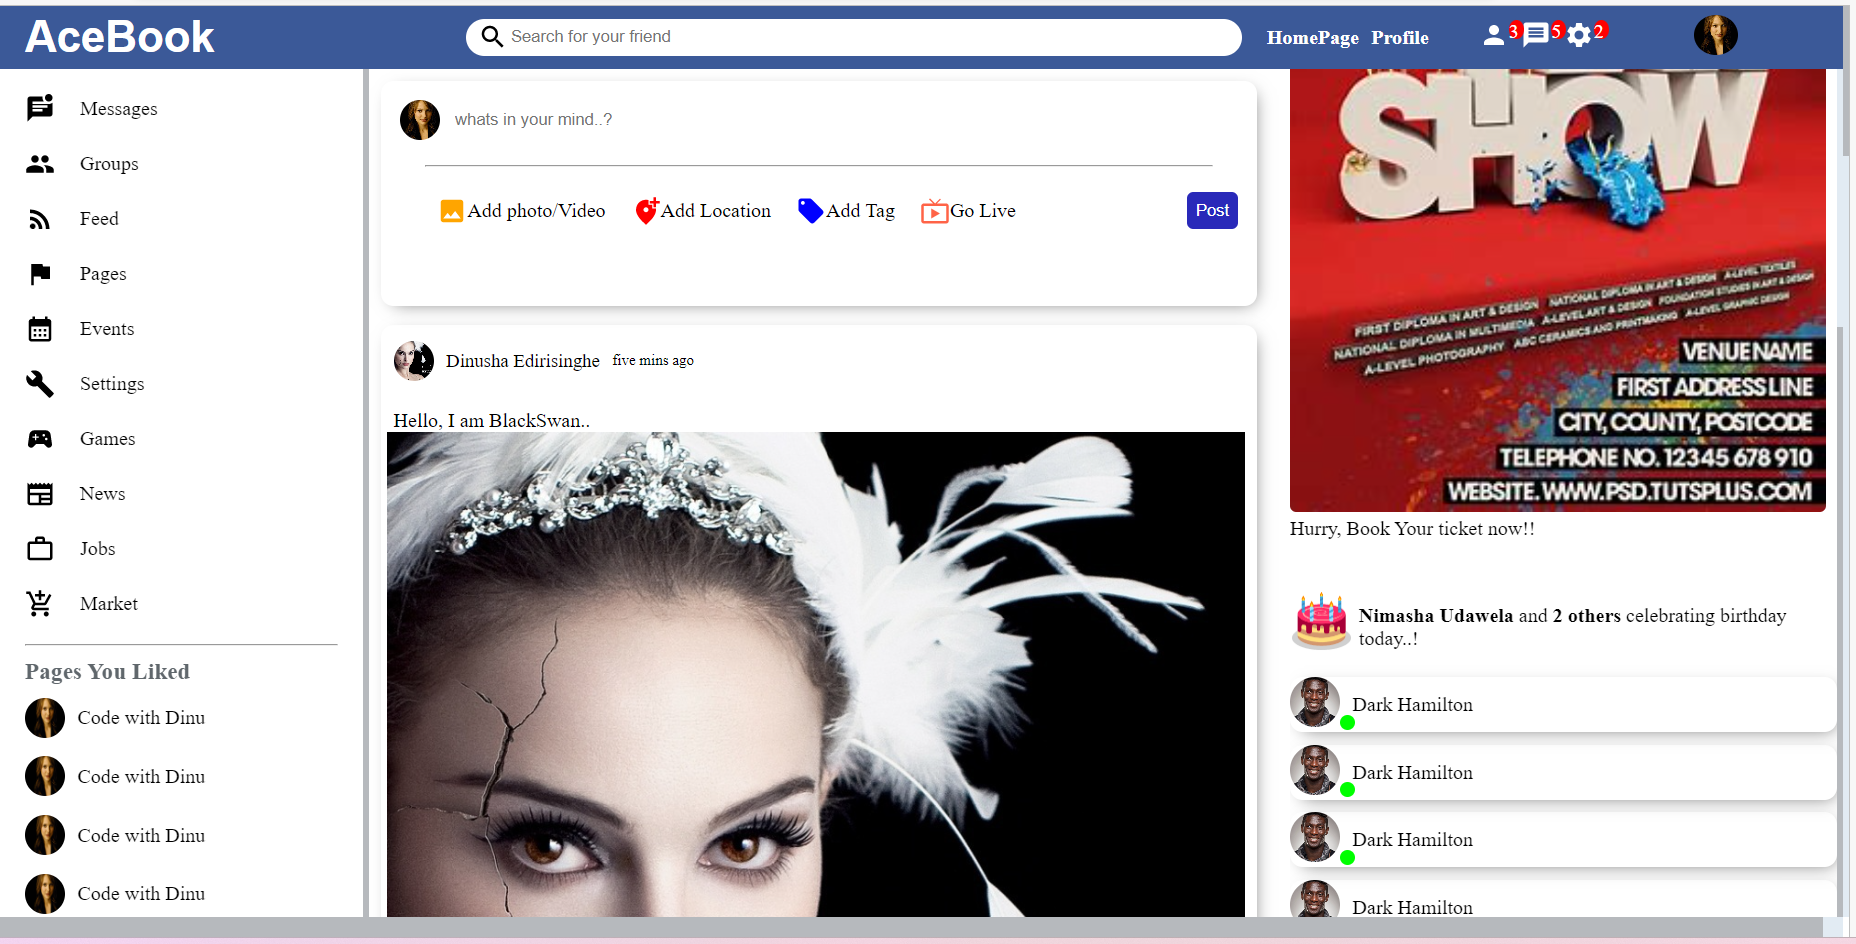Open chat notifications showing 5

click(x=1534, y=35)
